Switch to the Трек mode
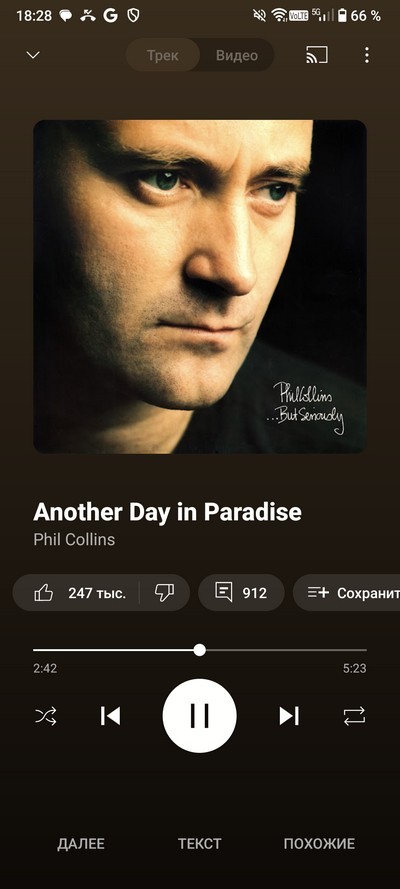Image resolution: width=400 pixels, height=889 pixels. pyautogui.click(x=163, y=55)
